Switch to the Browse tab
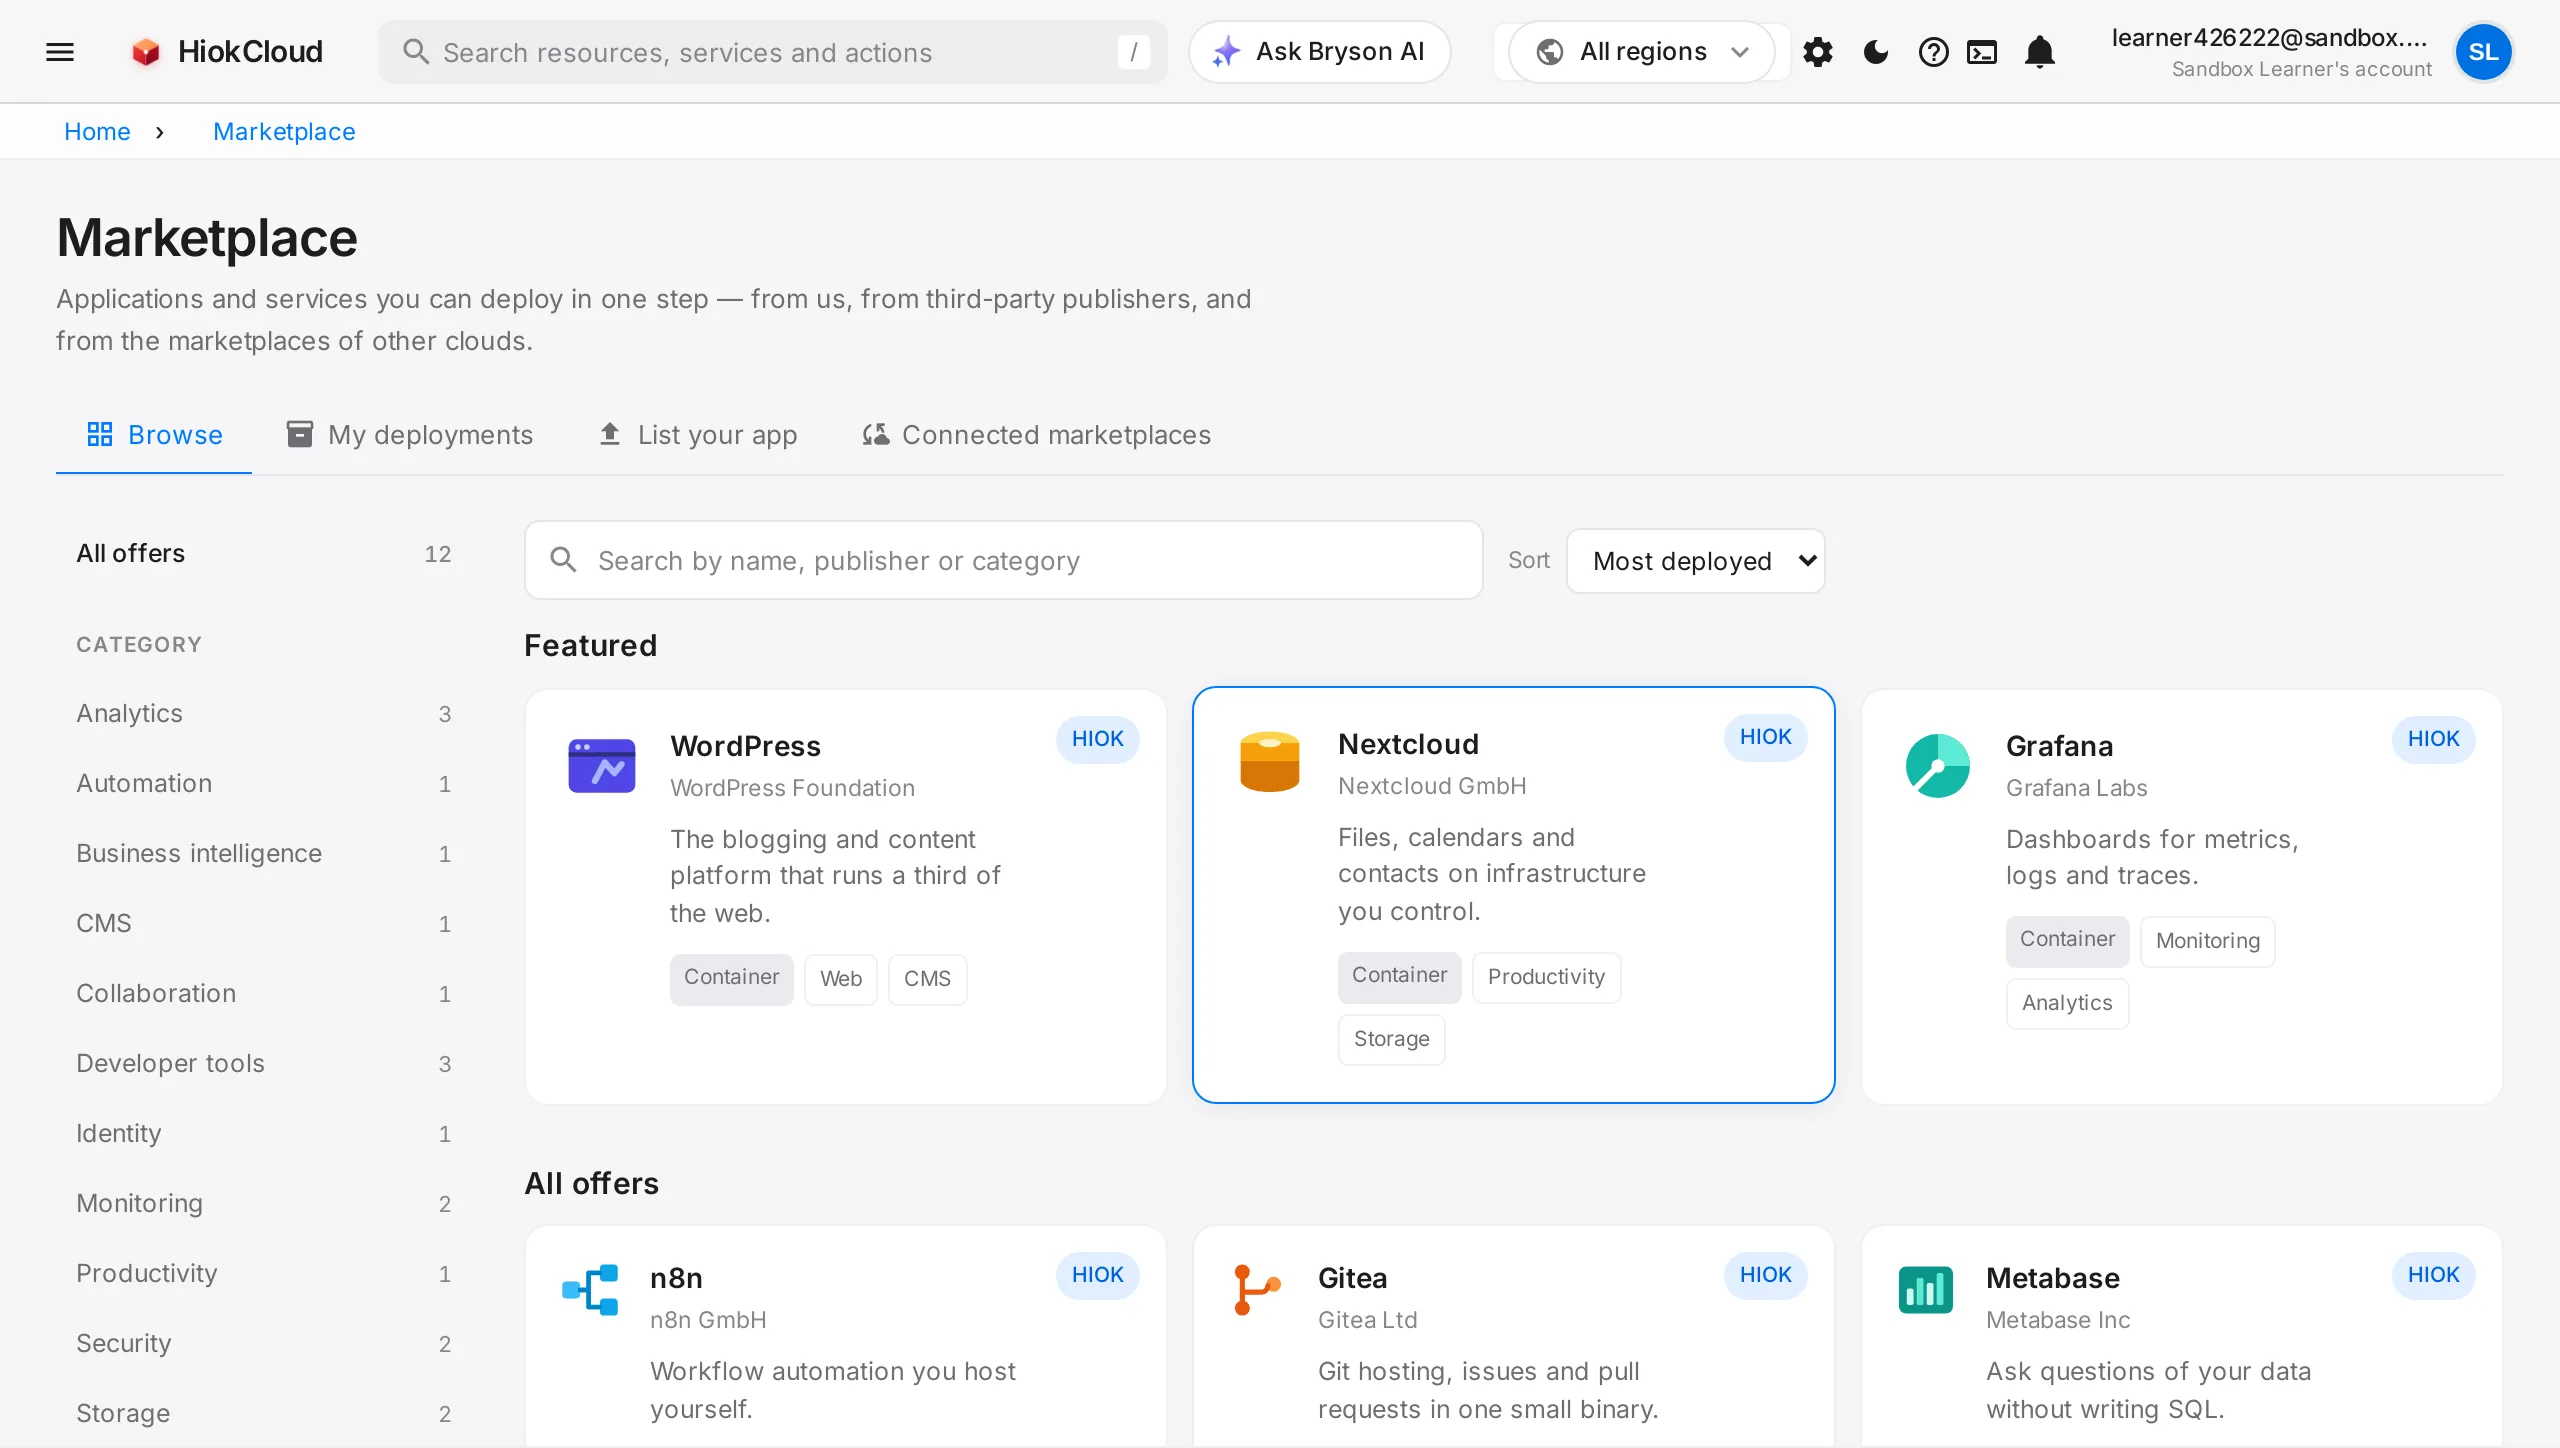 (x=154, y=435)
